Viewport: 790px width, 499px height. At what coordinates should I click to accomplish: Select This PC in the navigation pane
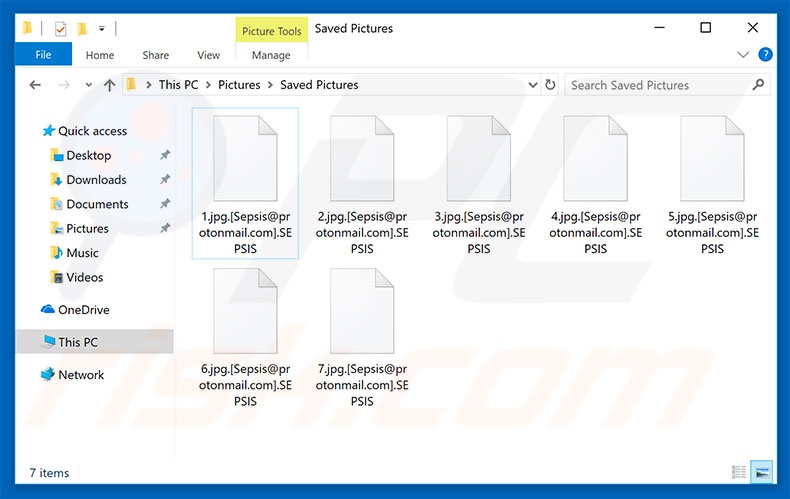tap(95, 342)
